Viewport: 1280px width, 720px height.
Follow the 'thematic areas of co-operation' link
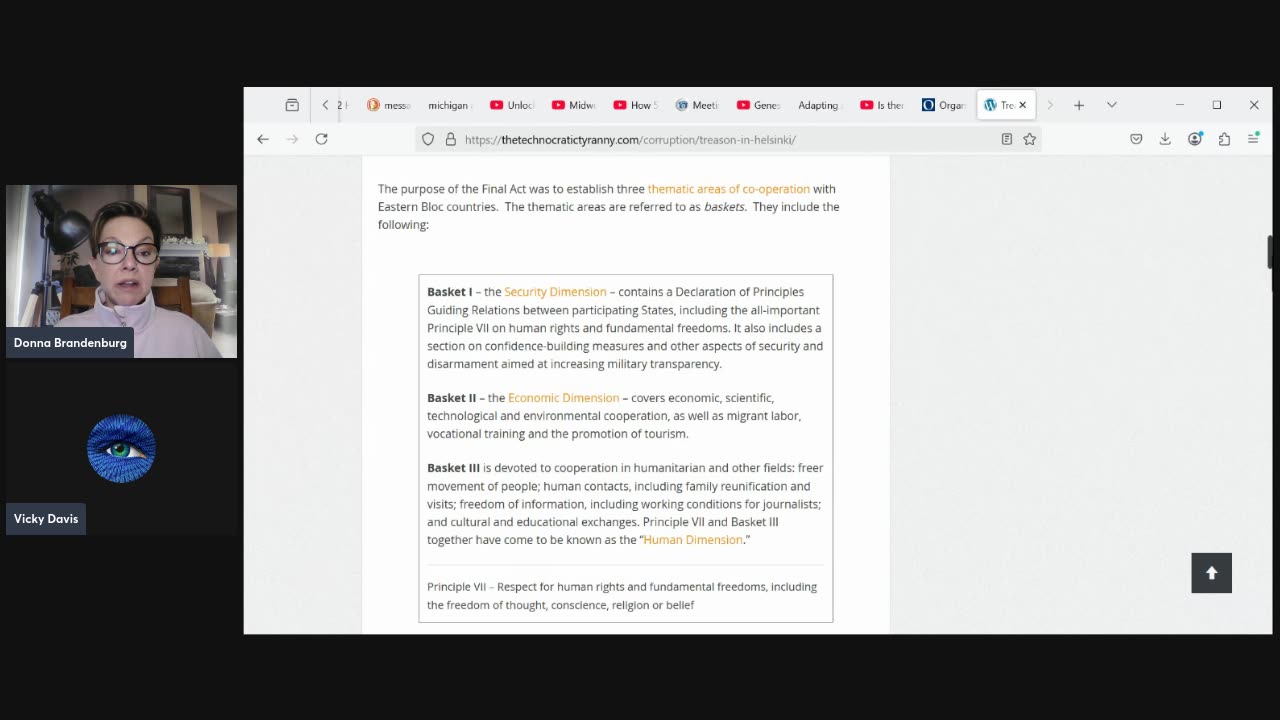click(729, 189)
